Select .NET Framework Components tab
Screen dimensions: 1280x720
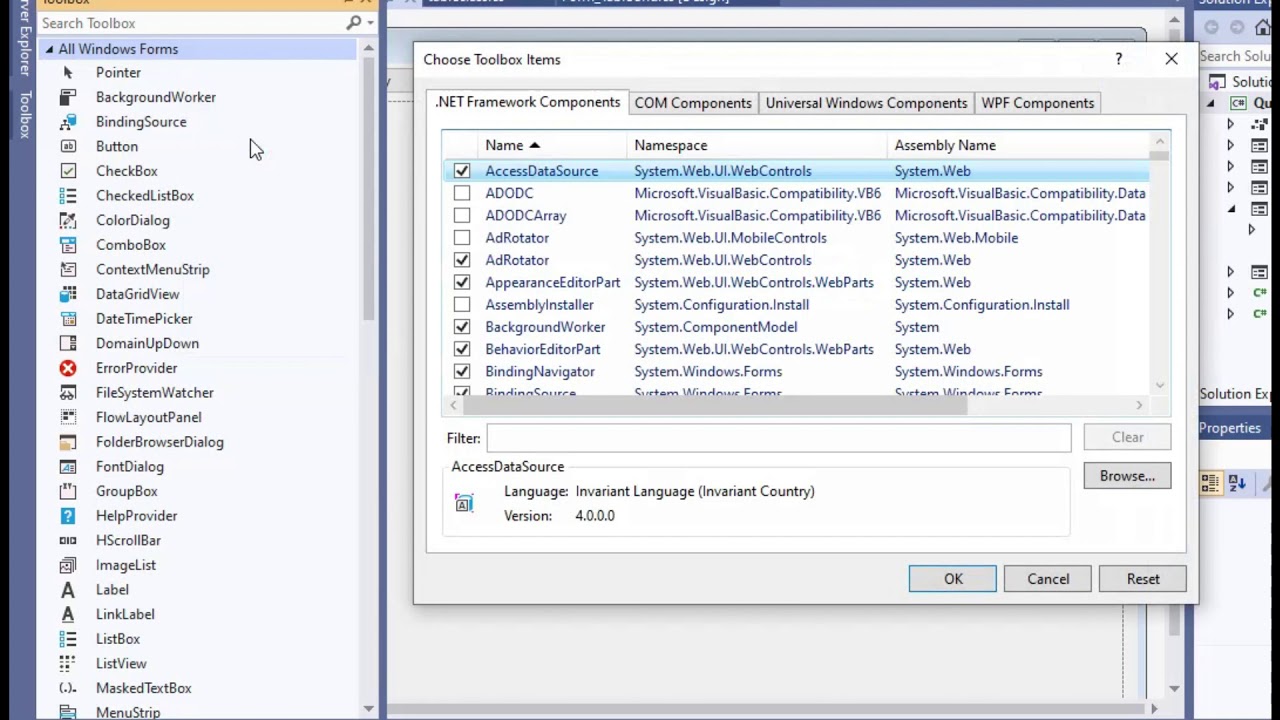point(528,102)
